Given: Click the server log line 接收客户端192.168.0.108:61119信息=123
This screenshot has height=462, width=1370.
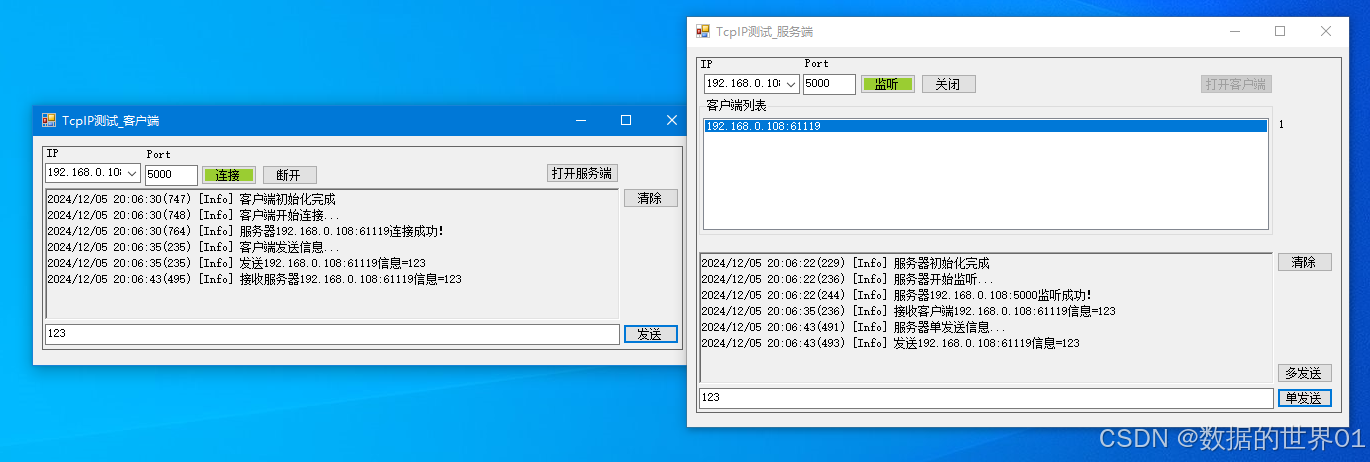Looking at the screenshot, I should 908,311.
